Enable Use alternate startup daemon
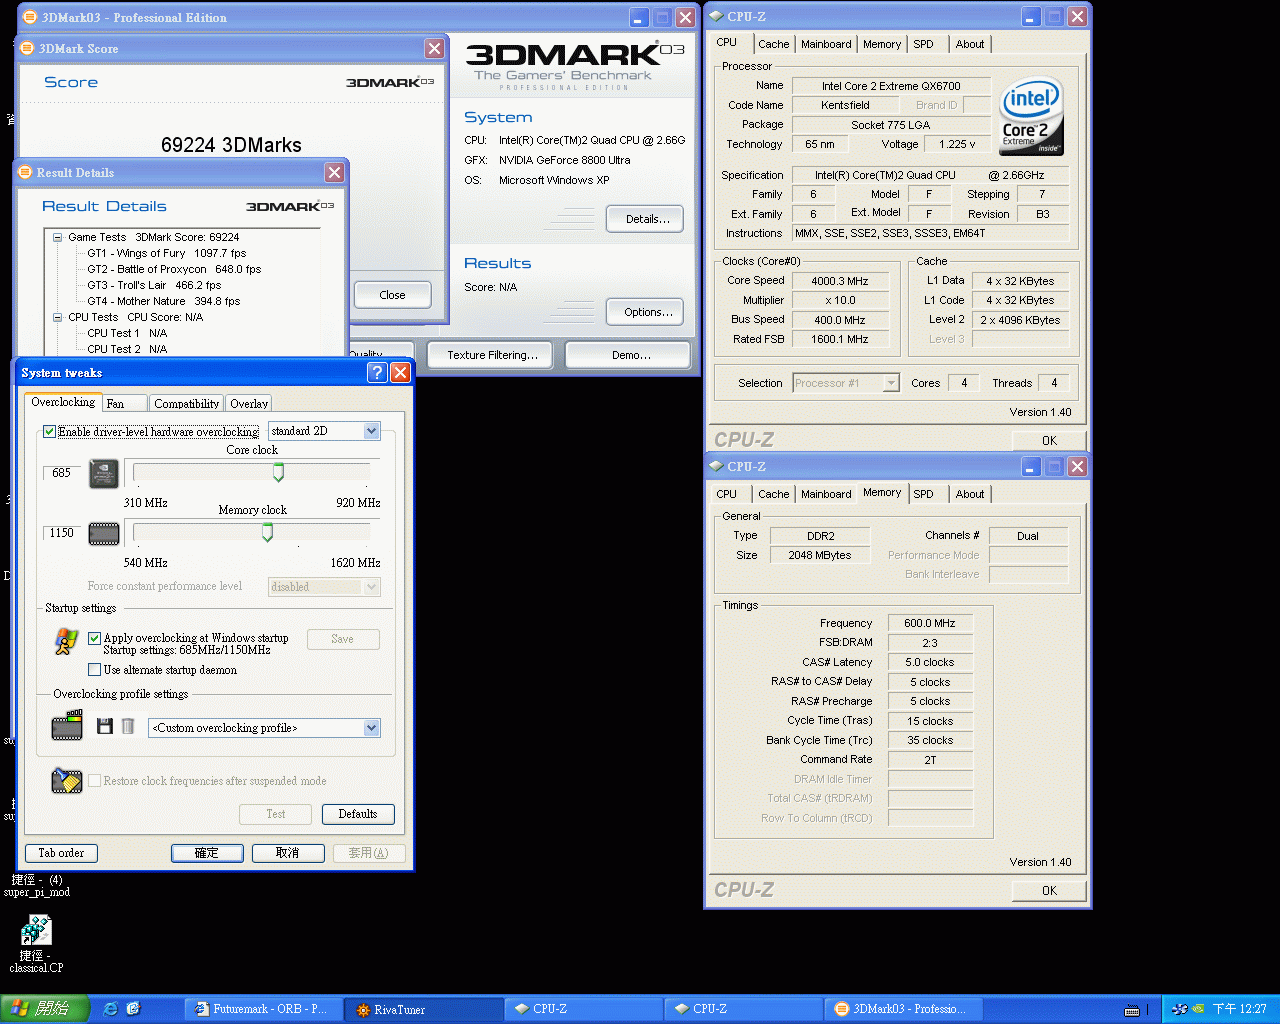Screen dimensions: 1280x1024 (x=94, y=670)
